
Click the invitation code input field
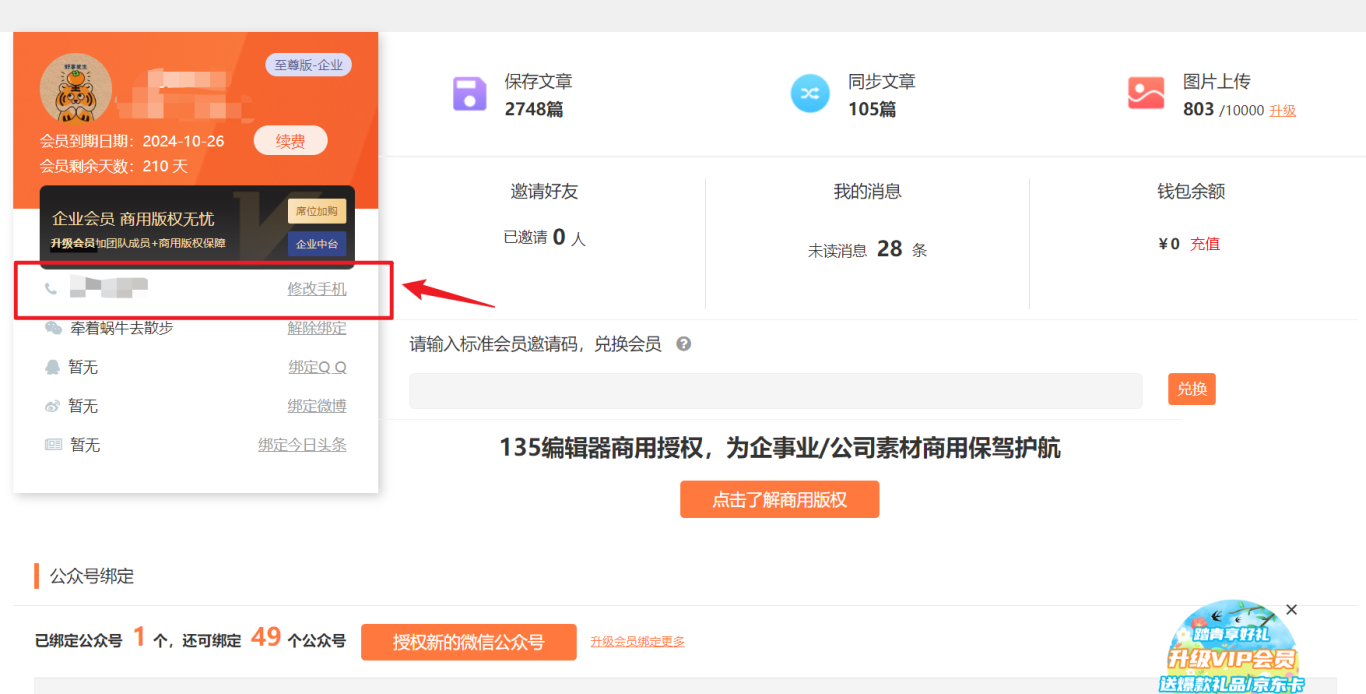point(775,390)
